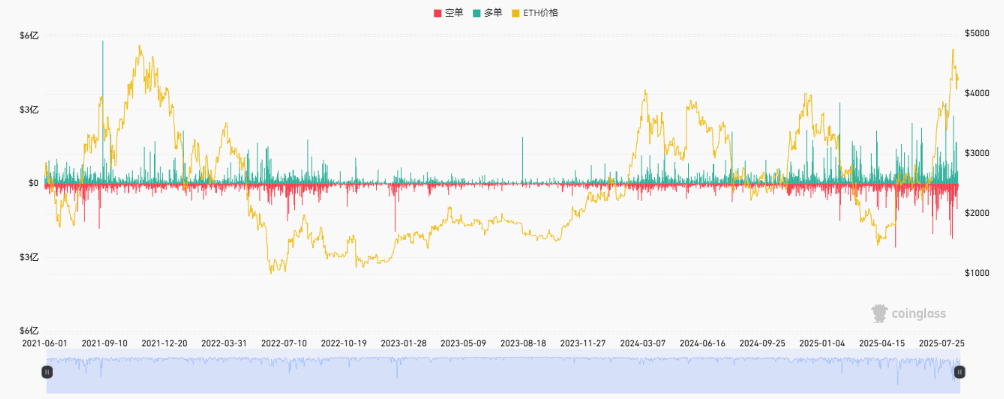This screenshot has width=1004, height=399.
Task: Click the 2023-08-18 date label
Action: click(523, 344)
